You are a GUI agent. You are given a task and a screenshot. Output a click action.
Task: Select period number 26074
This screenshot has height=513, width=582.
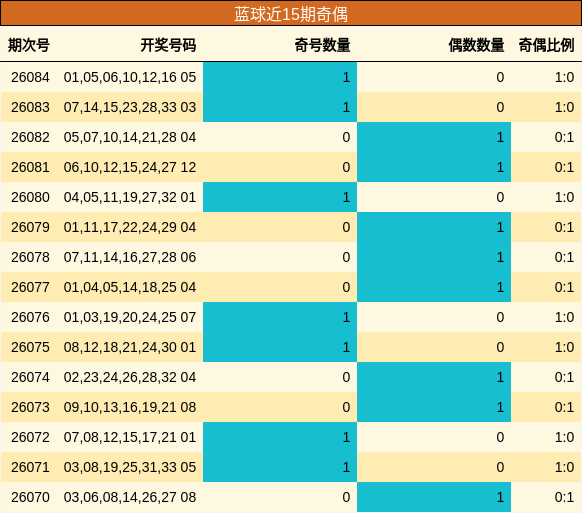point(30,377)
